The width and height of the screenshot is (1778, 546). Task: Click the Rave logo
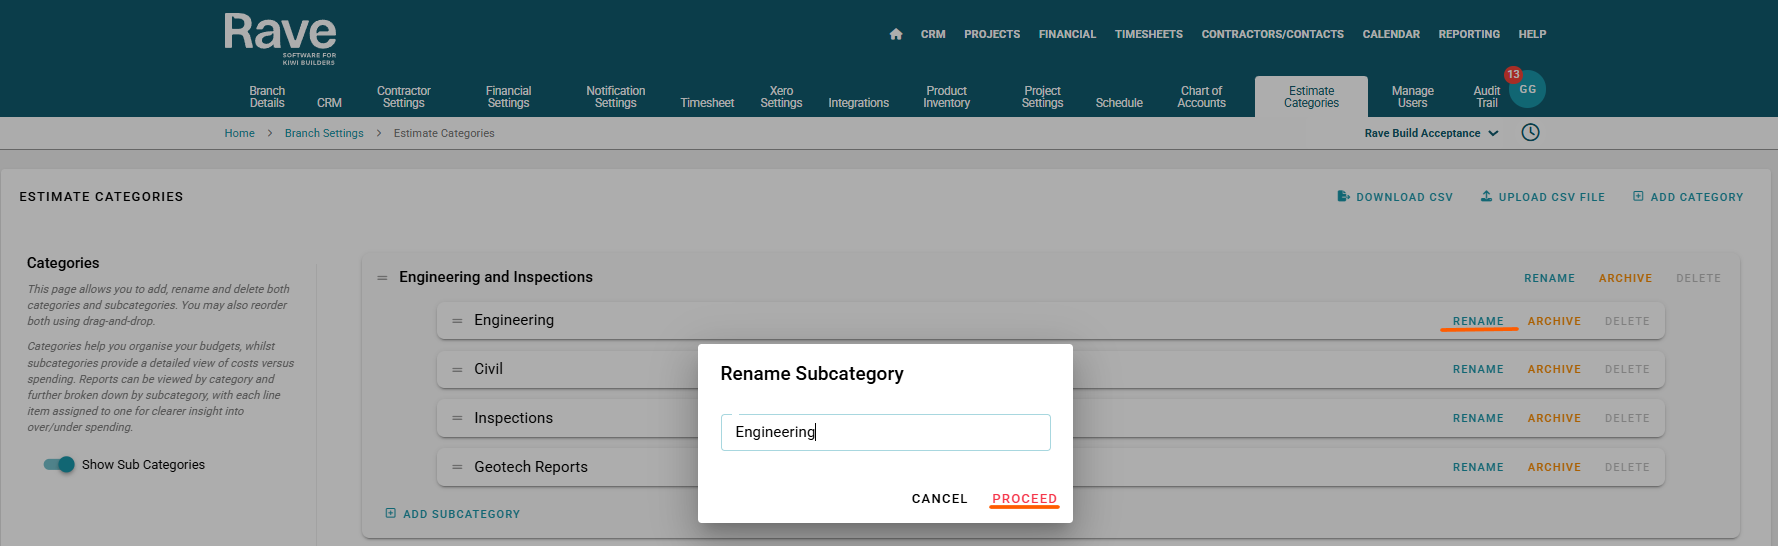click(280, 39)
